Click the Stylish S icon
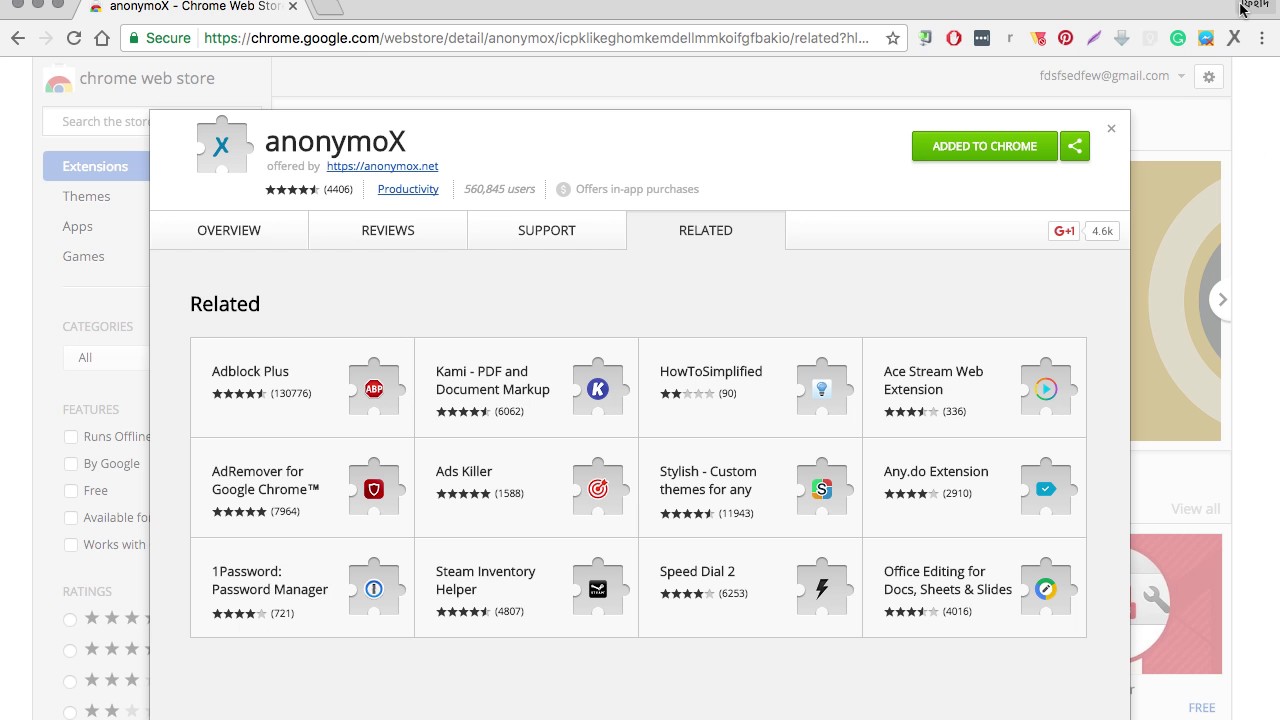The image size is (1280, 720). pos(822,489)
